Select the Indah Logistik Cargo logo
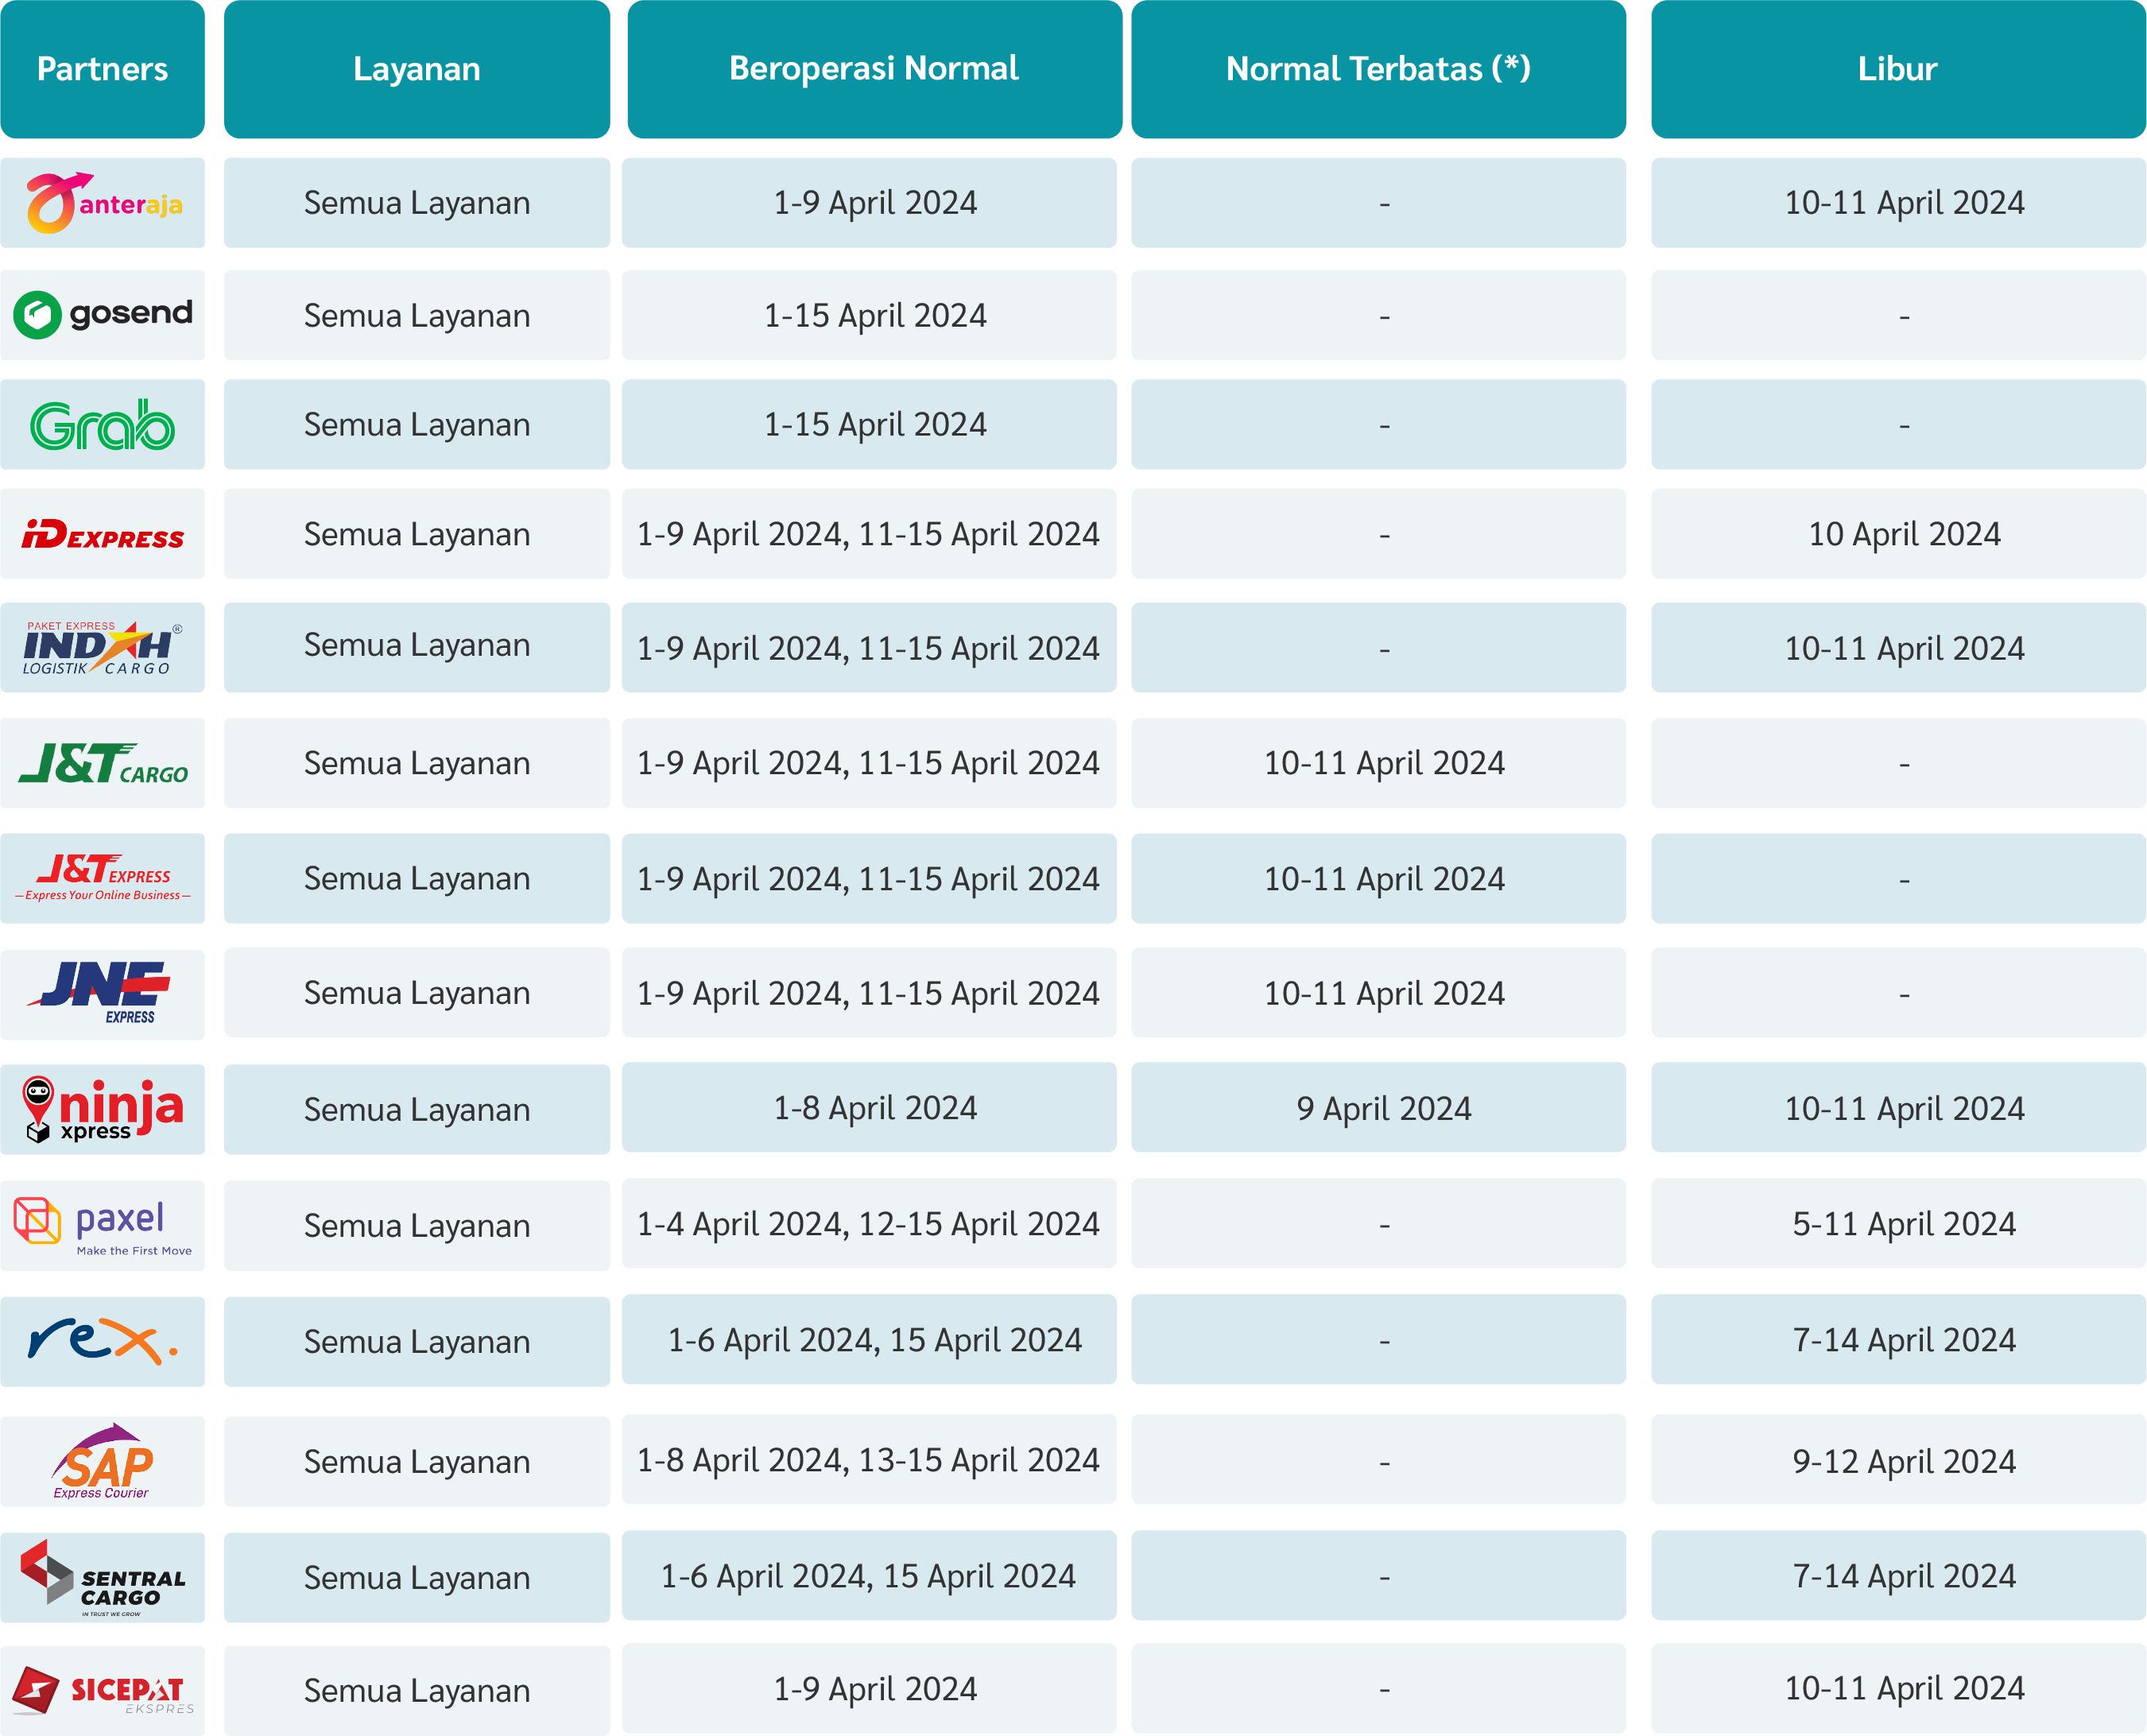The width and height of the screenshot is (2147, 1736). point(102,648)
